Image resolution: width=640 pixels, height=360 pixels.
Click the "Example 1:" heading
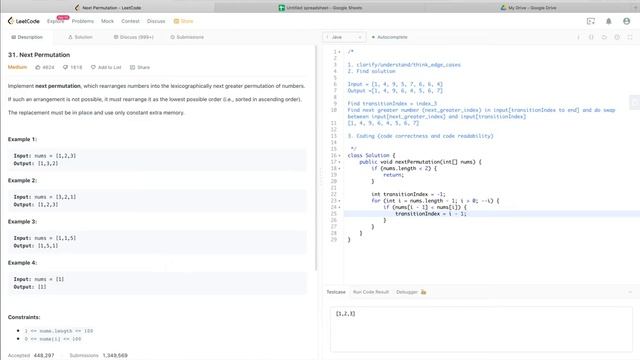pos(22,139)
